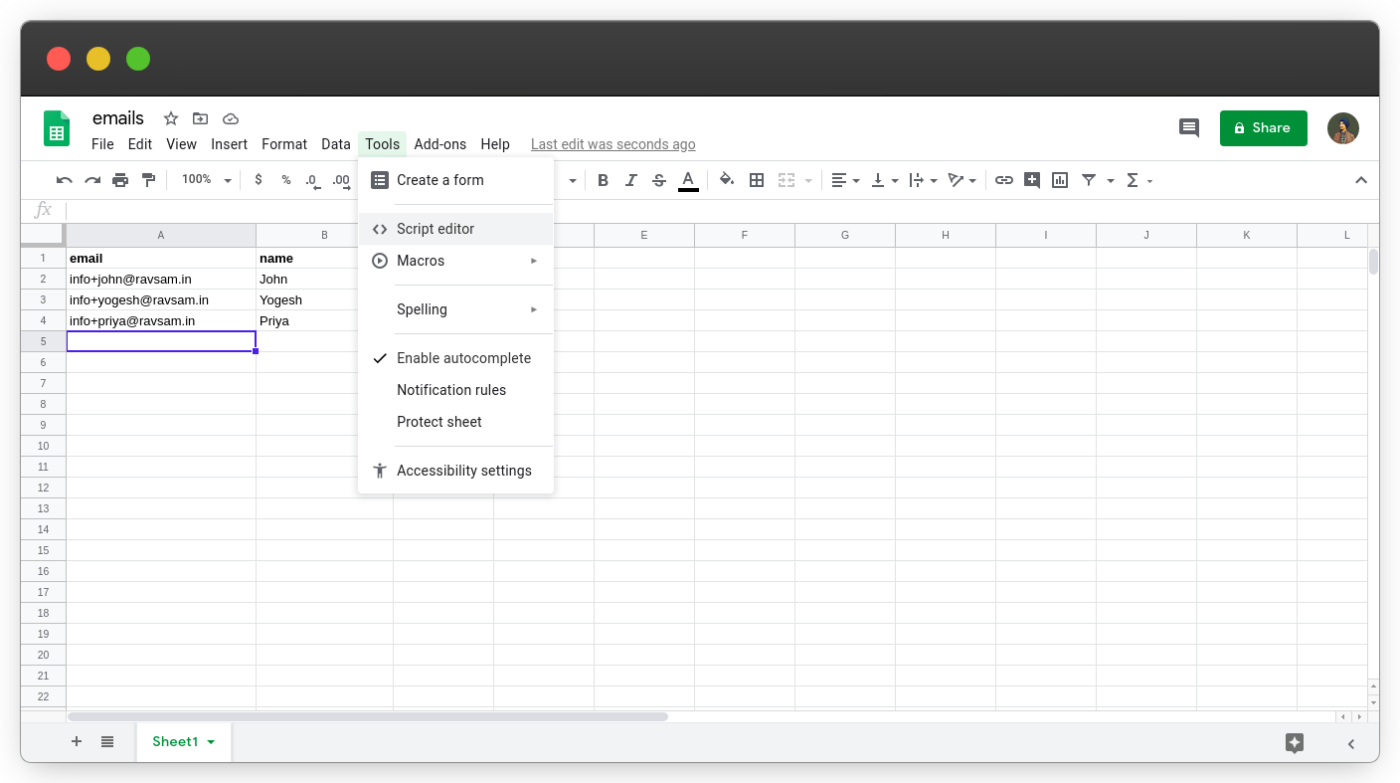Screen dimensions: 1400x783
Task: Click the Share button
Action: point(1263,128)
